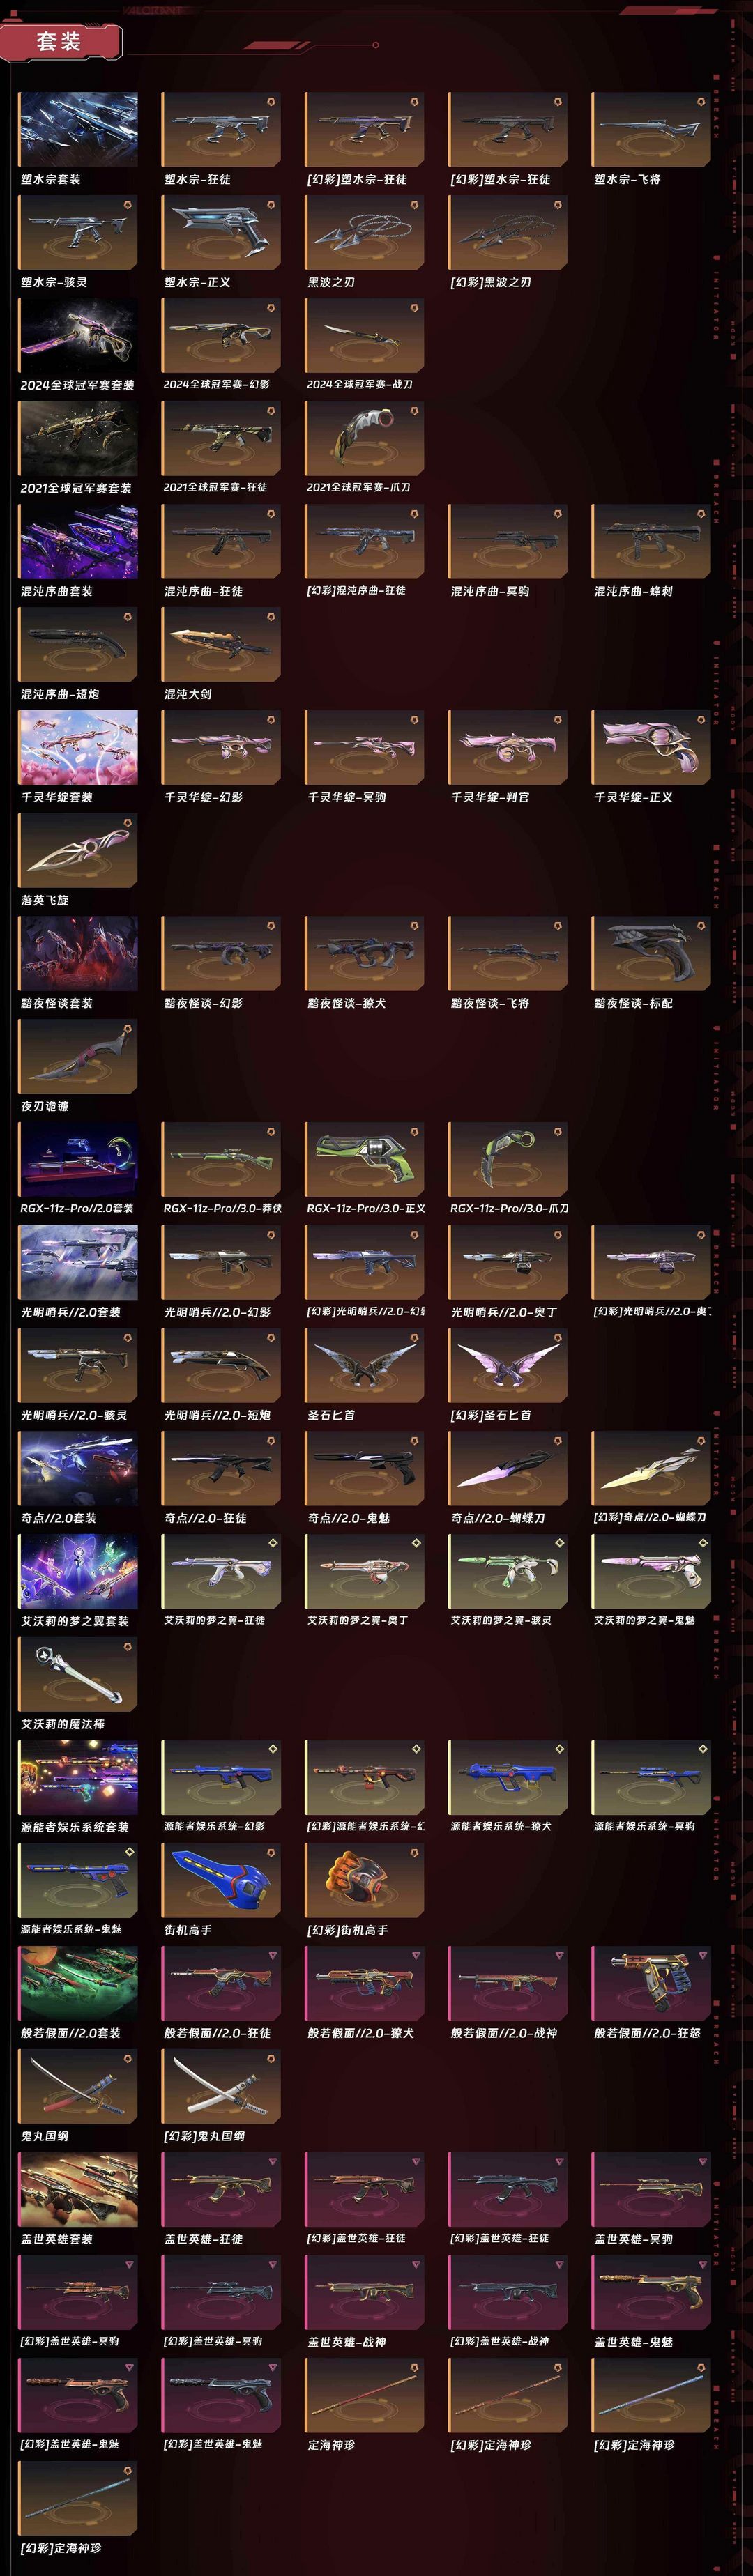The height and width of the screenshot is (2576, 753).
Task: Select the 塑水宗-正义 pistol skin icon
Action: coord(221,233)
